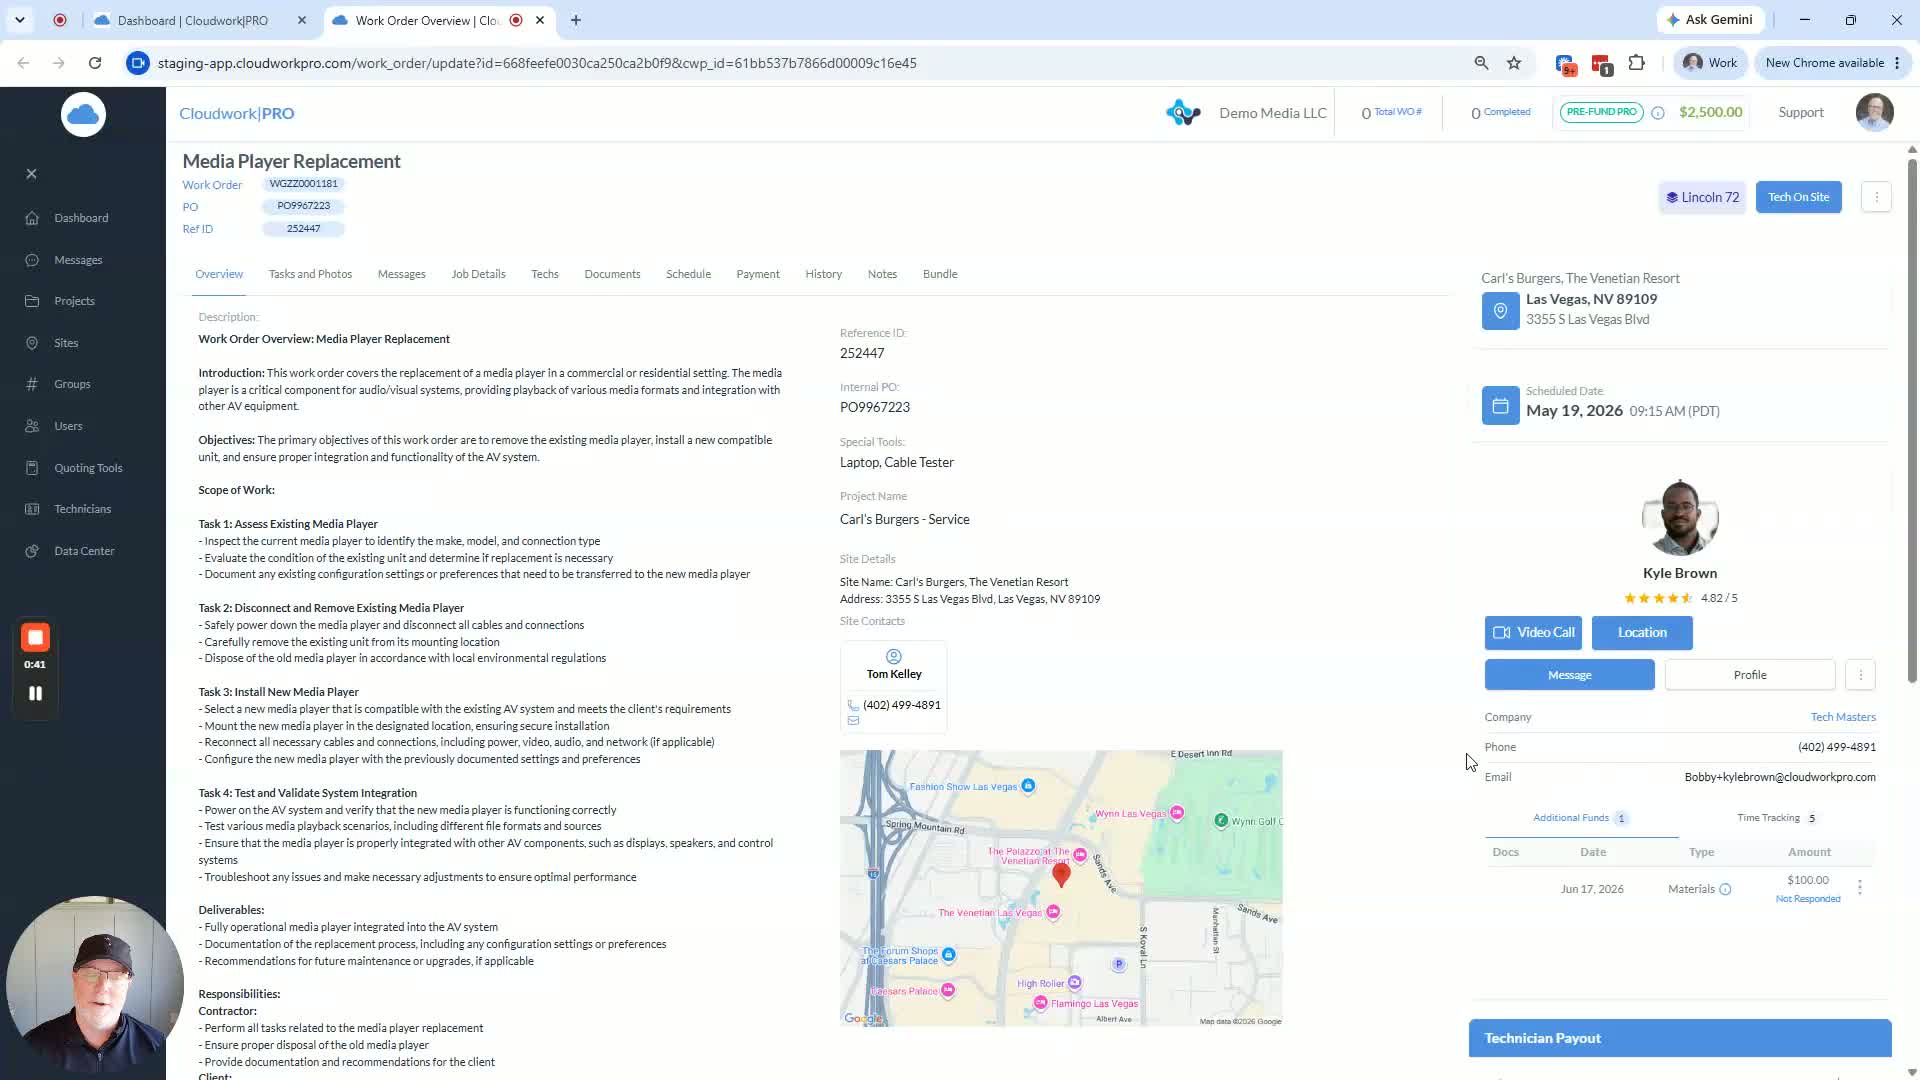This screenshot has height=1080, width=1920.
Task: Click the Materials info icon
Action: point(1725,889)
